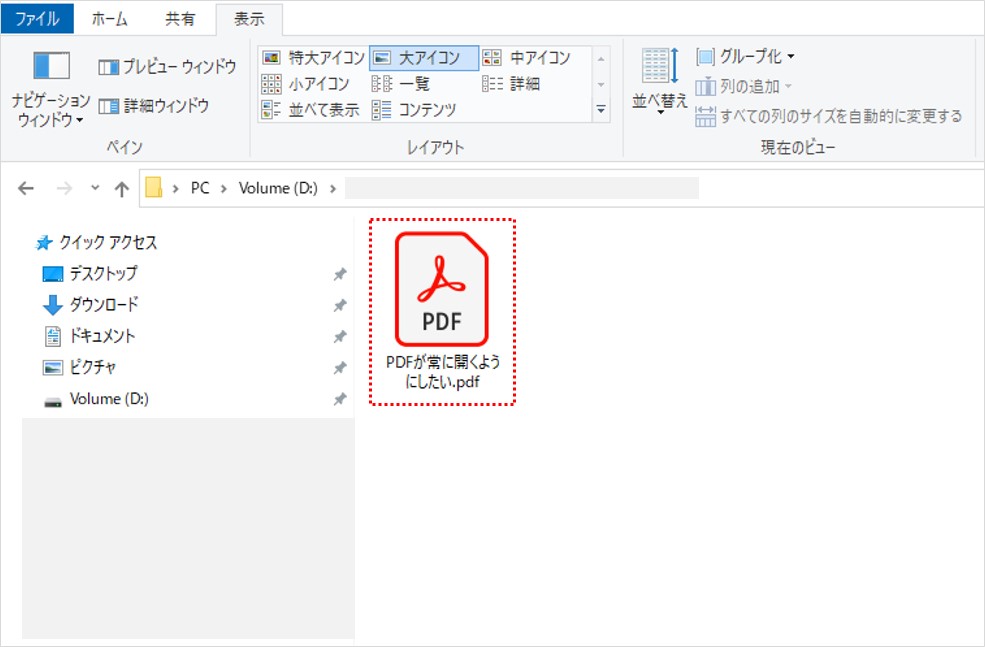The image size is (985, 647).
Task: Open the File (ファイル) menu tab
Action: coord(37,19)
